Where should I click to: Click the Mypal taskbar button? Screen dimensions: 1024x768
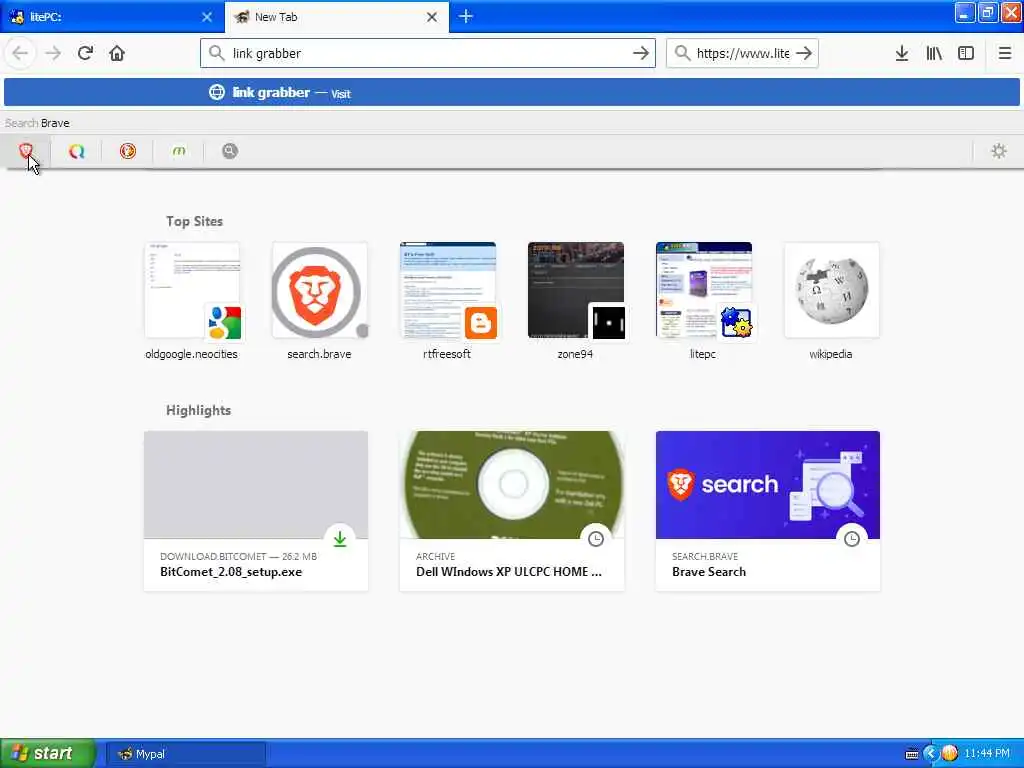[186, 754]
